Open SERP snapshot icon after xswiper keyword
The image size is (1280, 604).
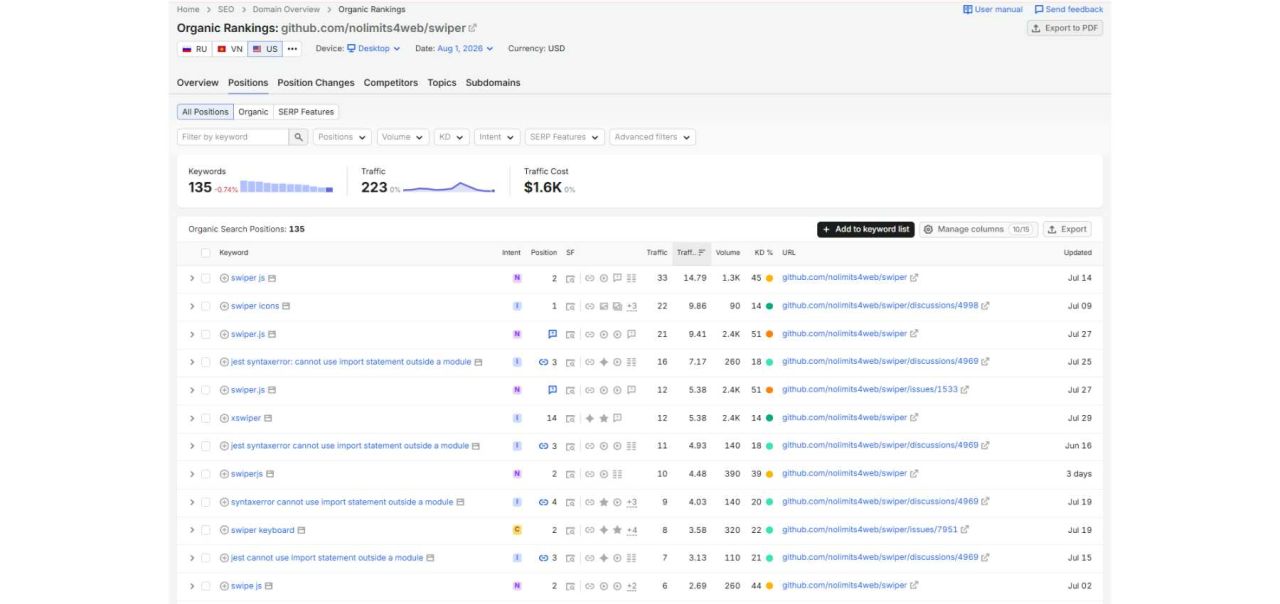268,418
